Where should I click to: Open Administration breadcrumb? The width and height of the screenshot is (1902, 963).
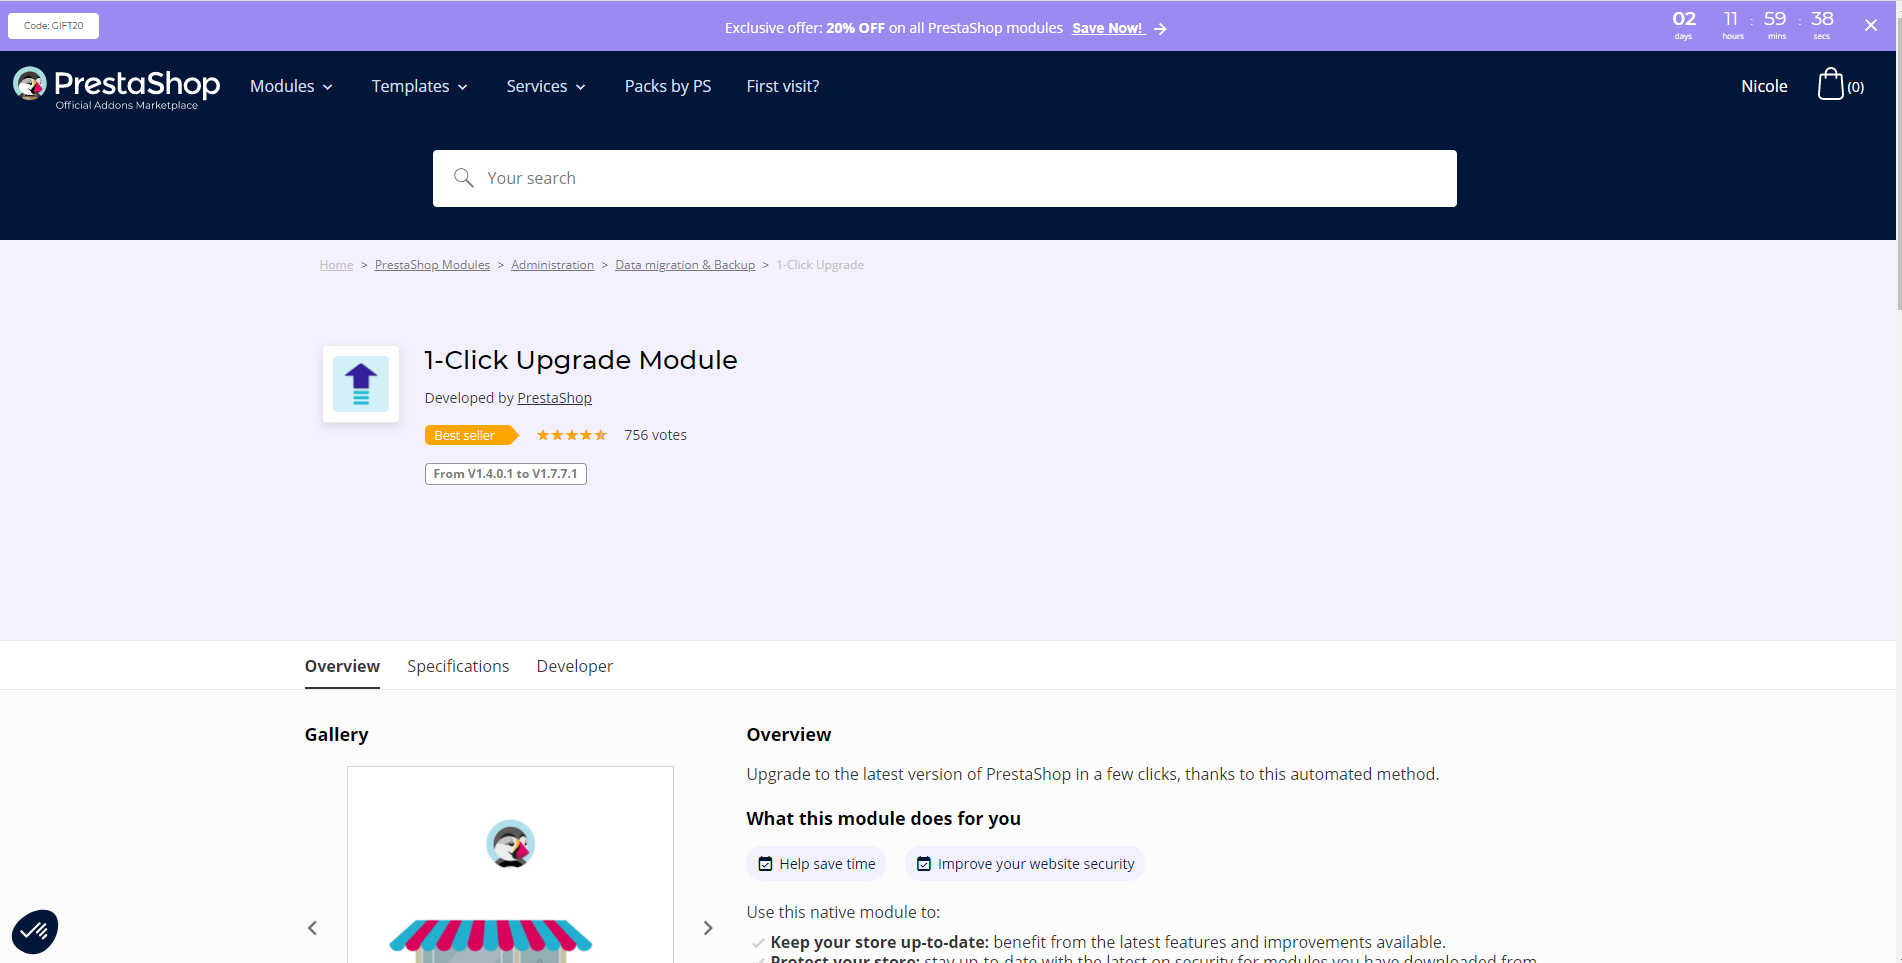click(552, 265)
